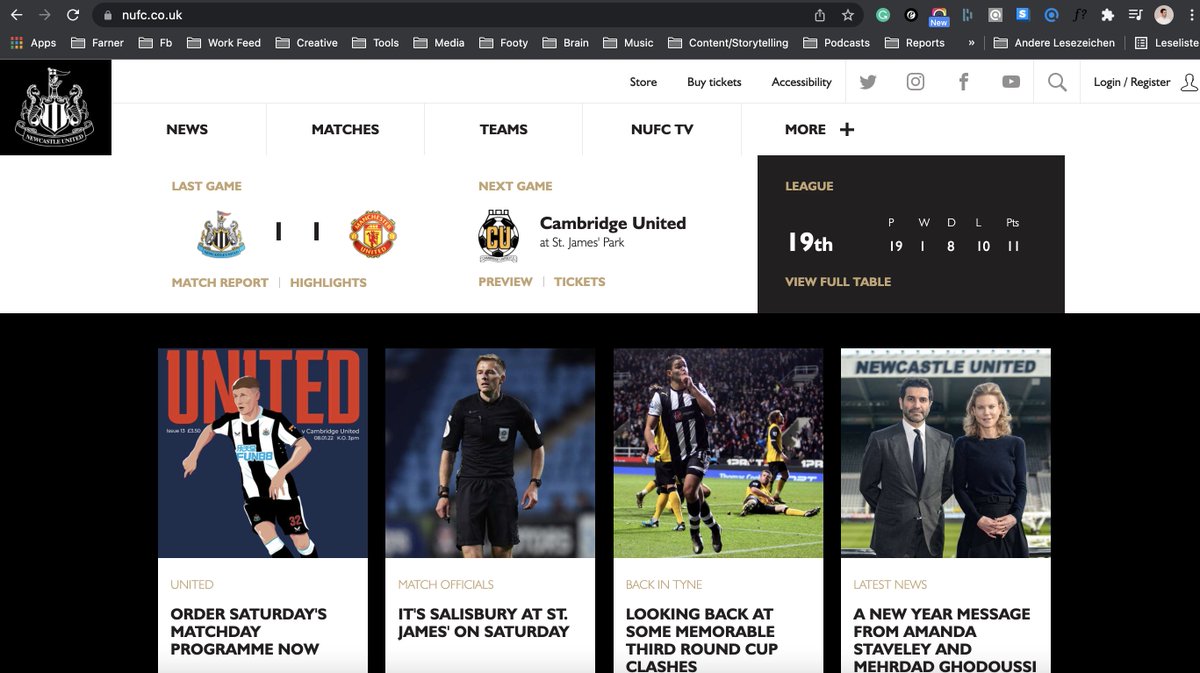Open the Accessibility link
1200x673 pixels.
(x=801, y=82)
